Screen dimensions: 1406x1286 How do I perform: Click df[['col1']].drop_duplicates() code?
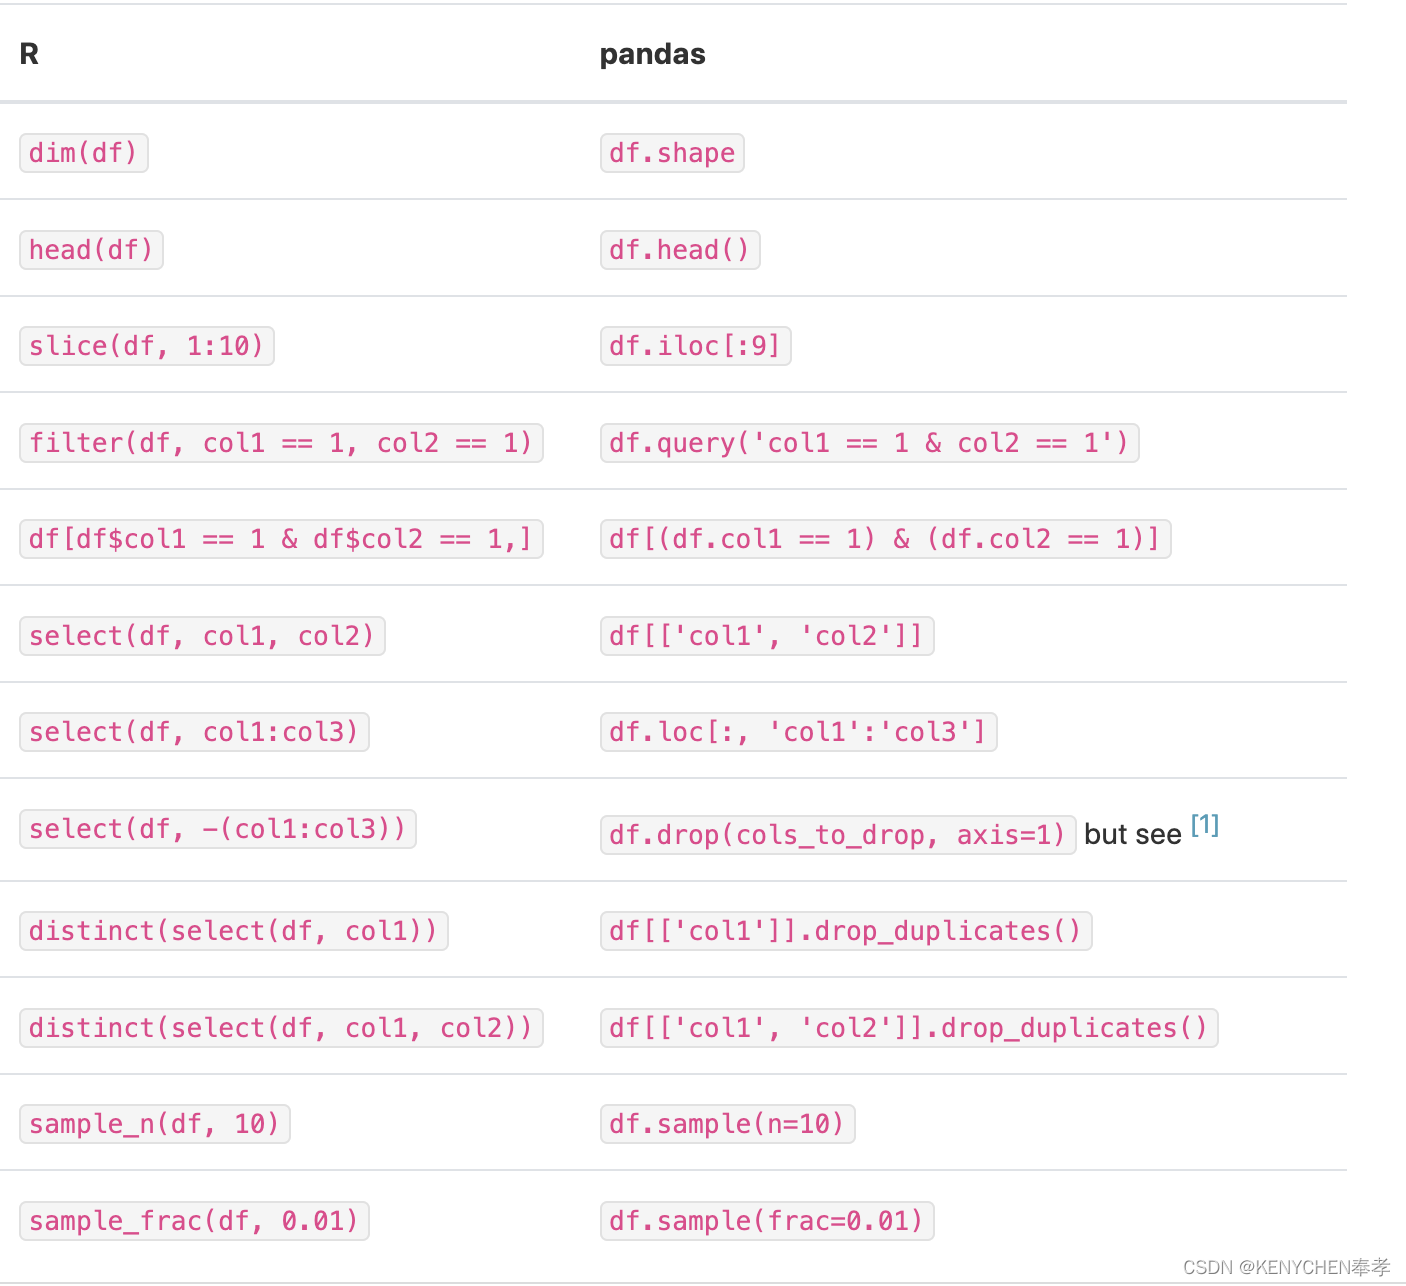click(846, 931)
